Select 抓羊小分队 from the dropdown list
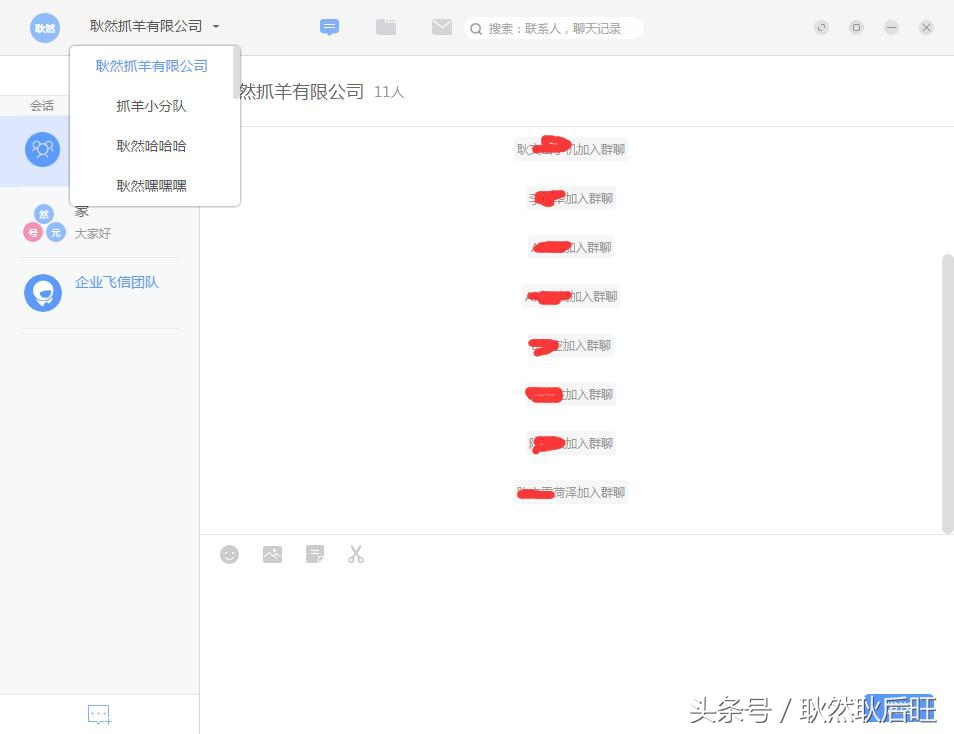 click(151, 105)
